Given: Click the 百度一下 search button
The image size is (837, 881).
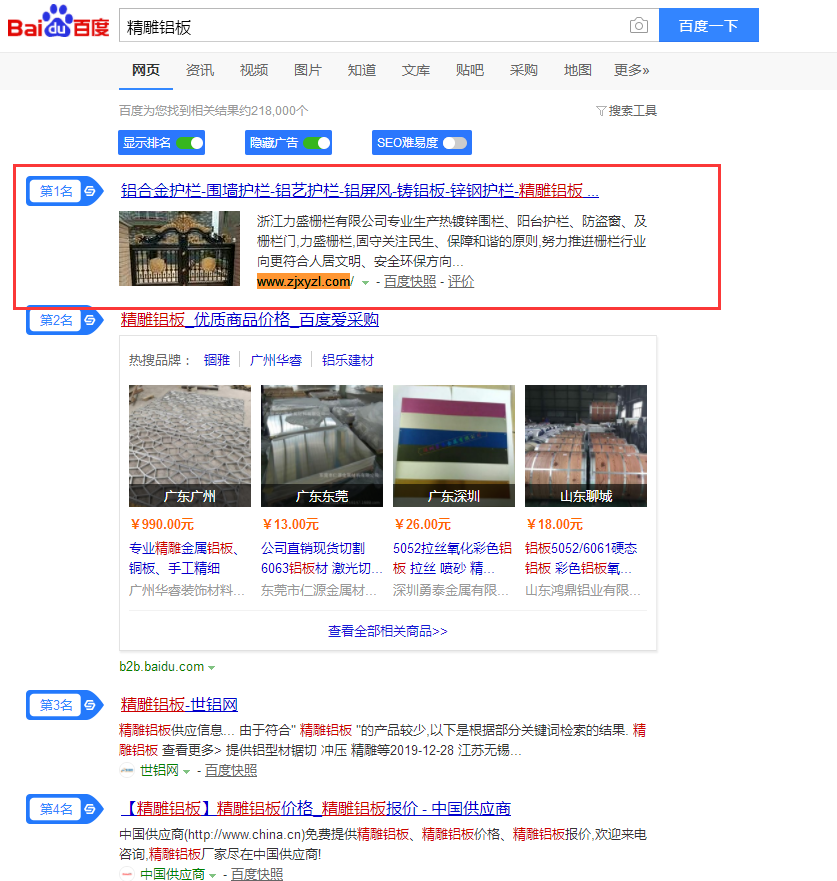Looking at the screenshot, I should click(708, 25).
